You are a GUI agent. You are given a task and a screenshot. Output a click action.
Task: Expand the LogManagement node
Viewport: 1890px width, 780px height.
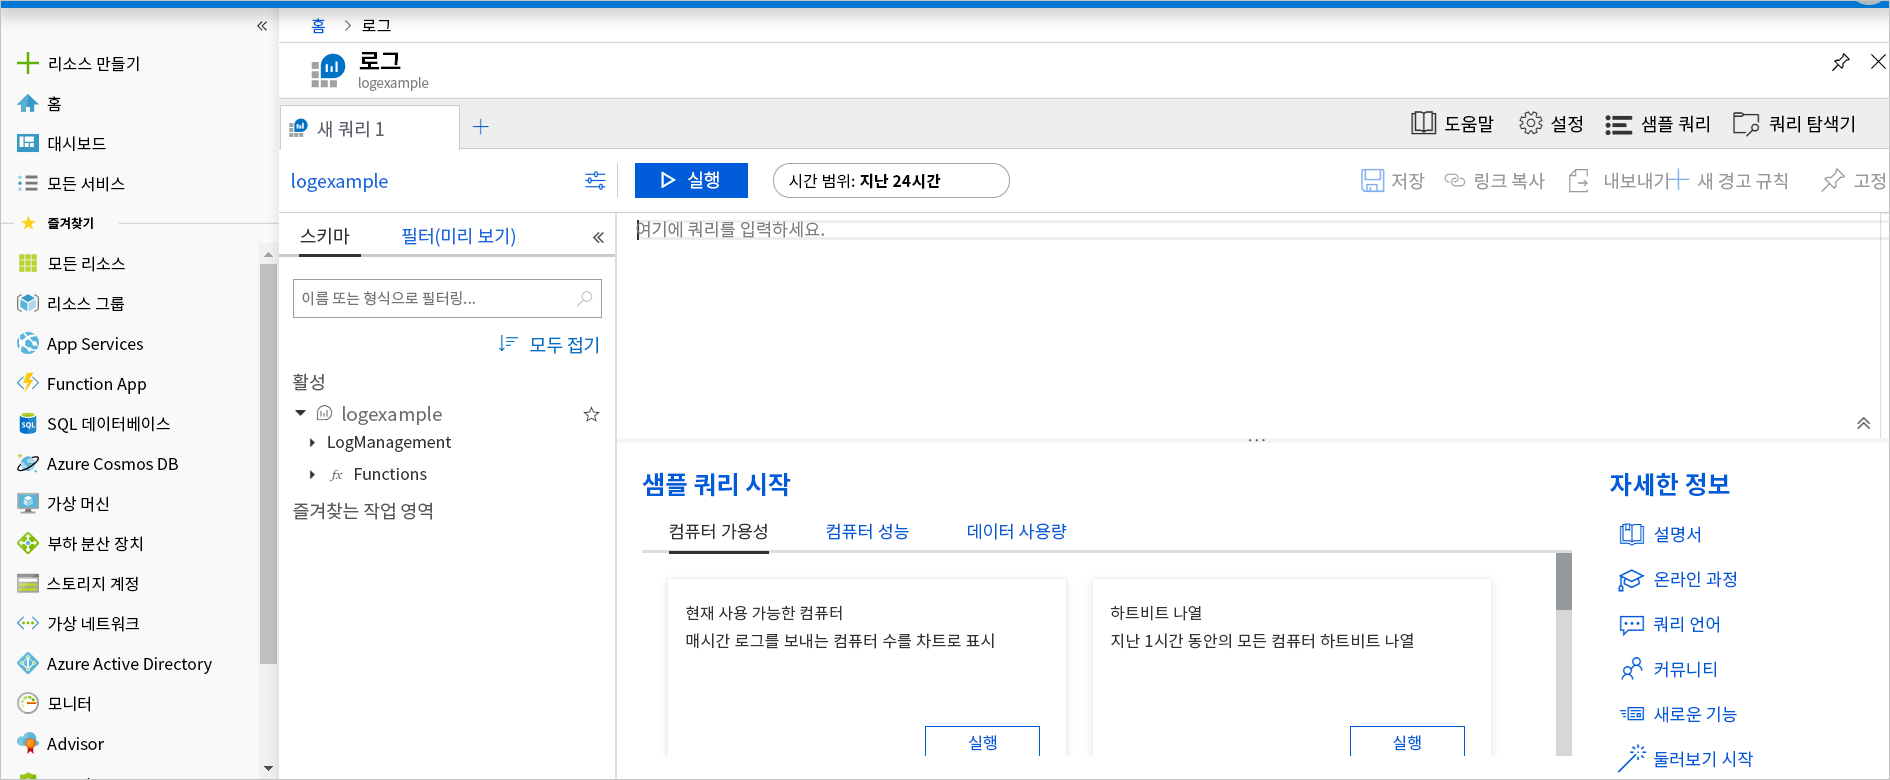[x=312, y=443]
